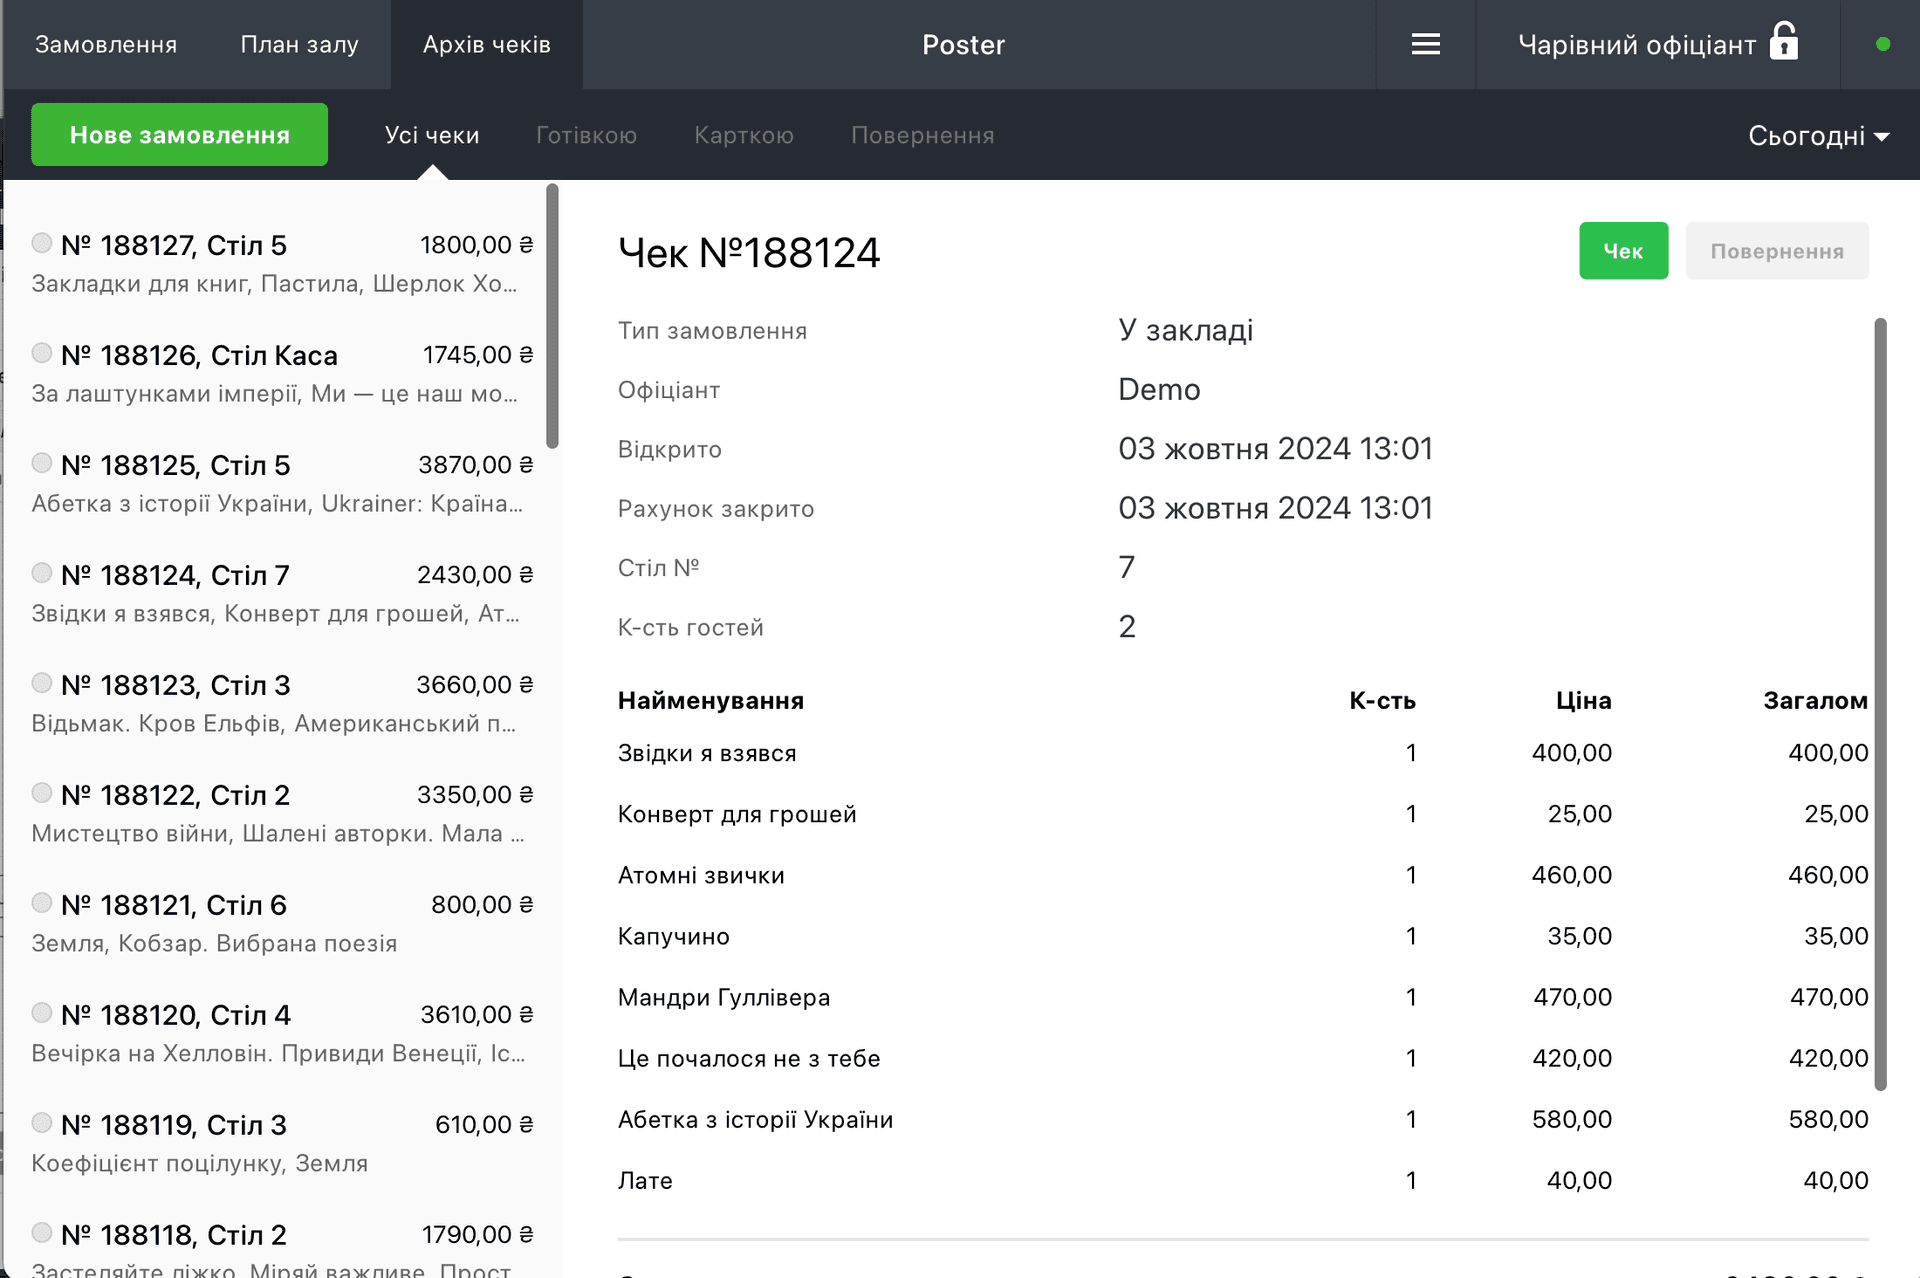Click Чарівний офіціант user name
Image resolution: width=1920 pixels, height=1278 pixels.
pos(1636,45)
